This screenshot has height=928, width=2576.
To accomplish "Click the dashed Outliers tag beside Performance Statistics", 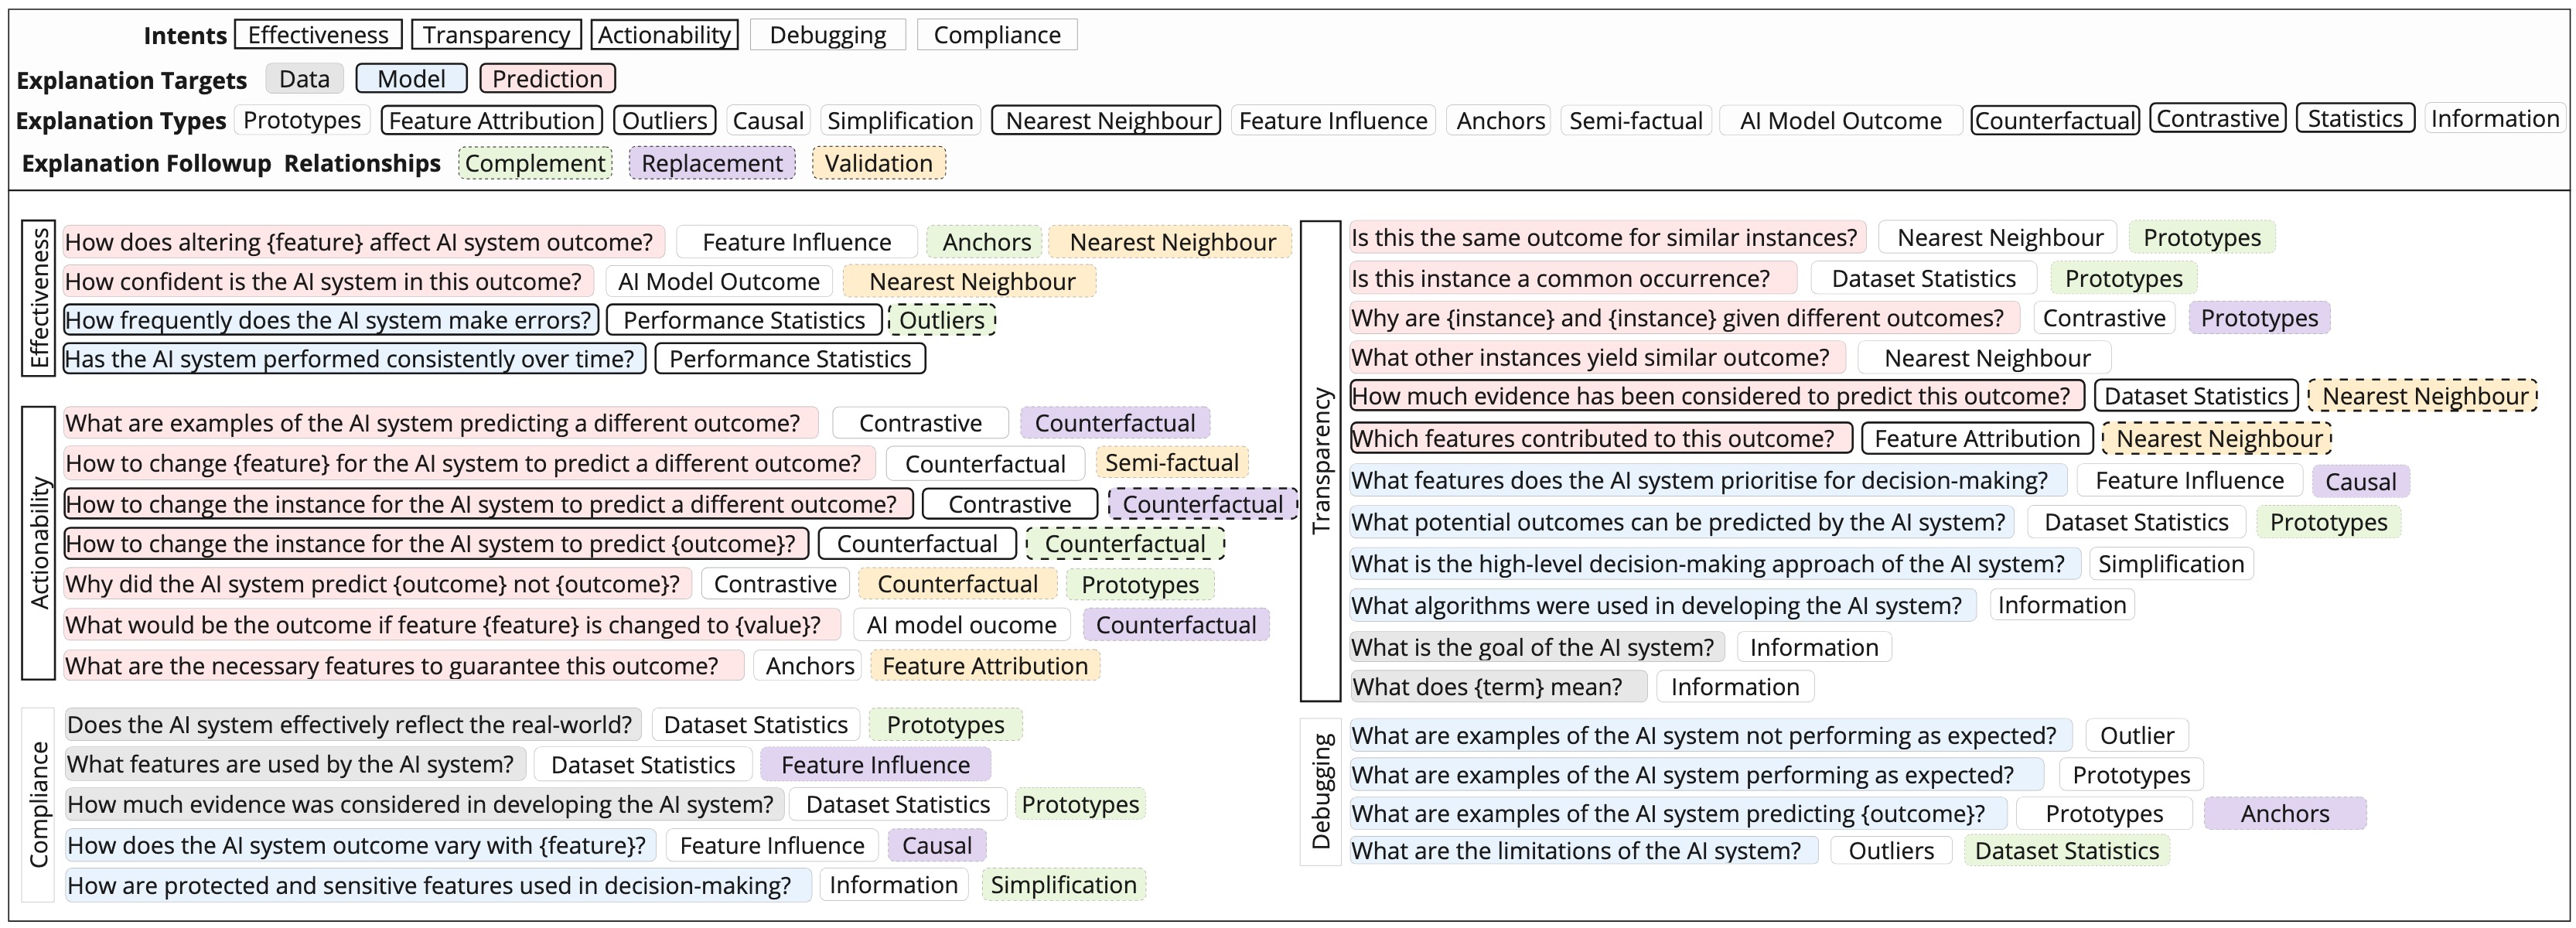I will (942, 320).
